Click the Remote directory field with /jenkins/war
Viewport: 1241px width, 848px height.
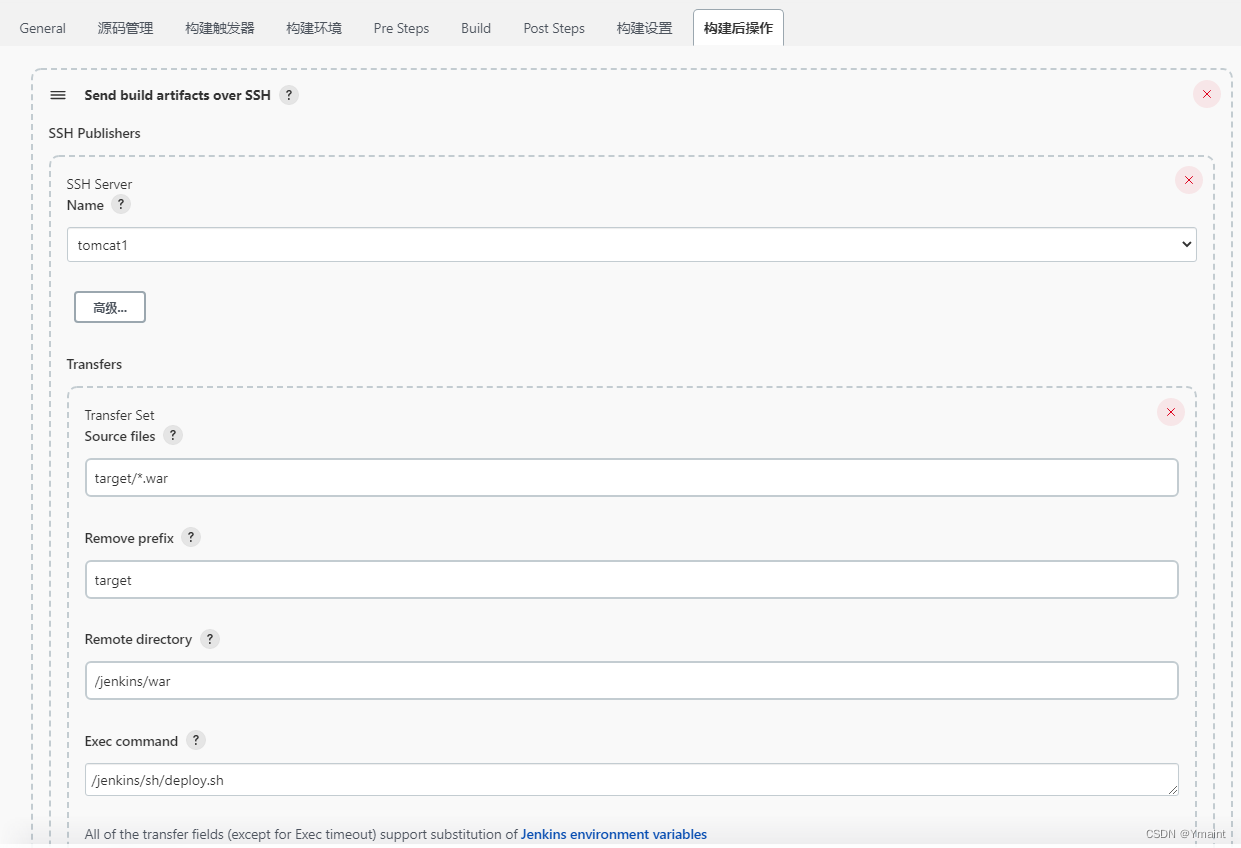click(x=632, y=681)
